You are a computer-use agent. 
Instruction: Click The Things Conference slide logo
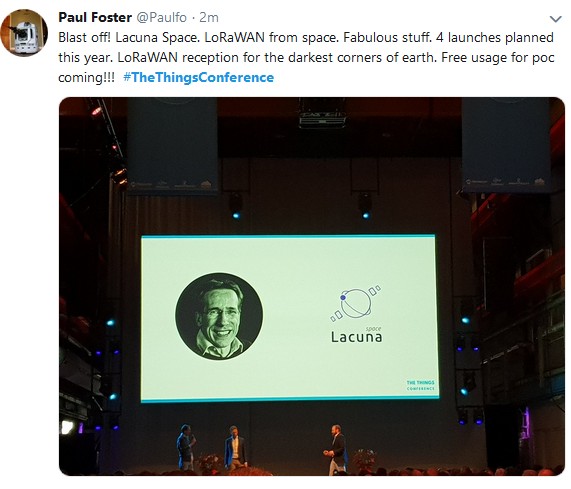coord(421,385)
